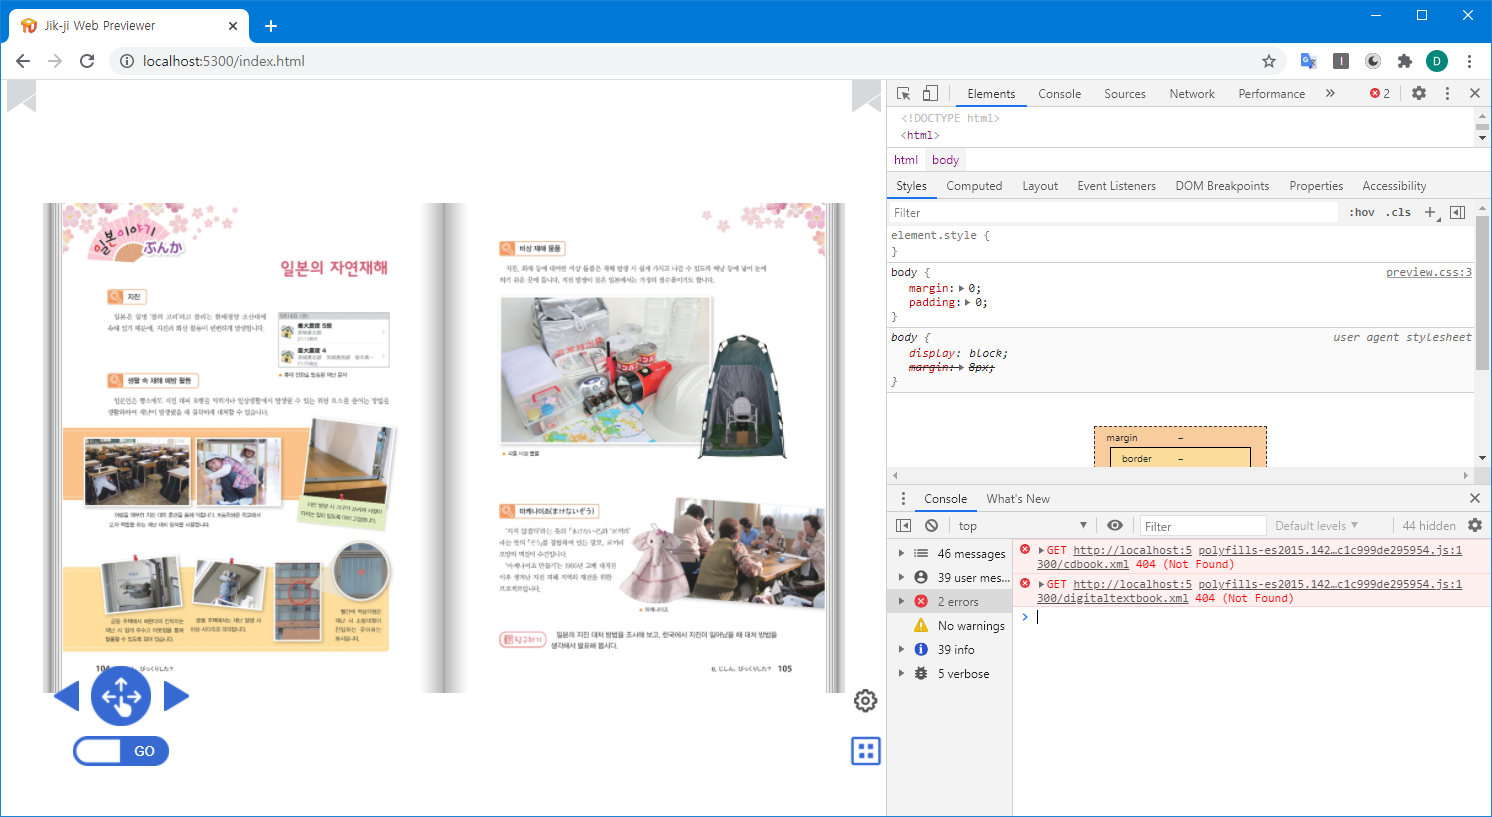
Task: Click the page navigation crosshair button
Action: click(x=121, y=694)
